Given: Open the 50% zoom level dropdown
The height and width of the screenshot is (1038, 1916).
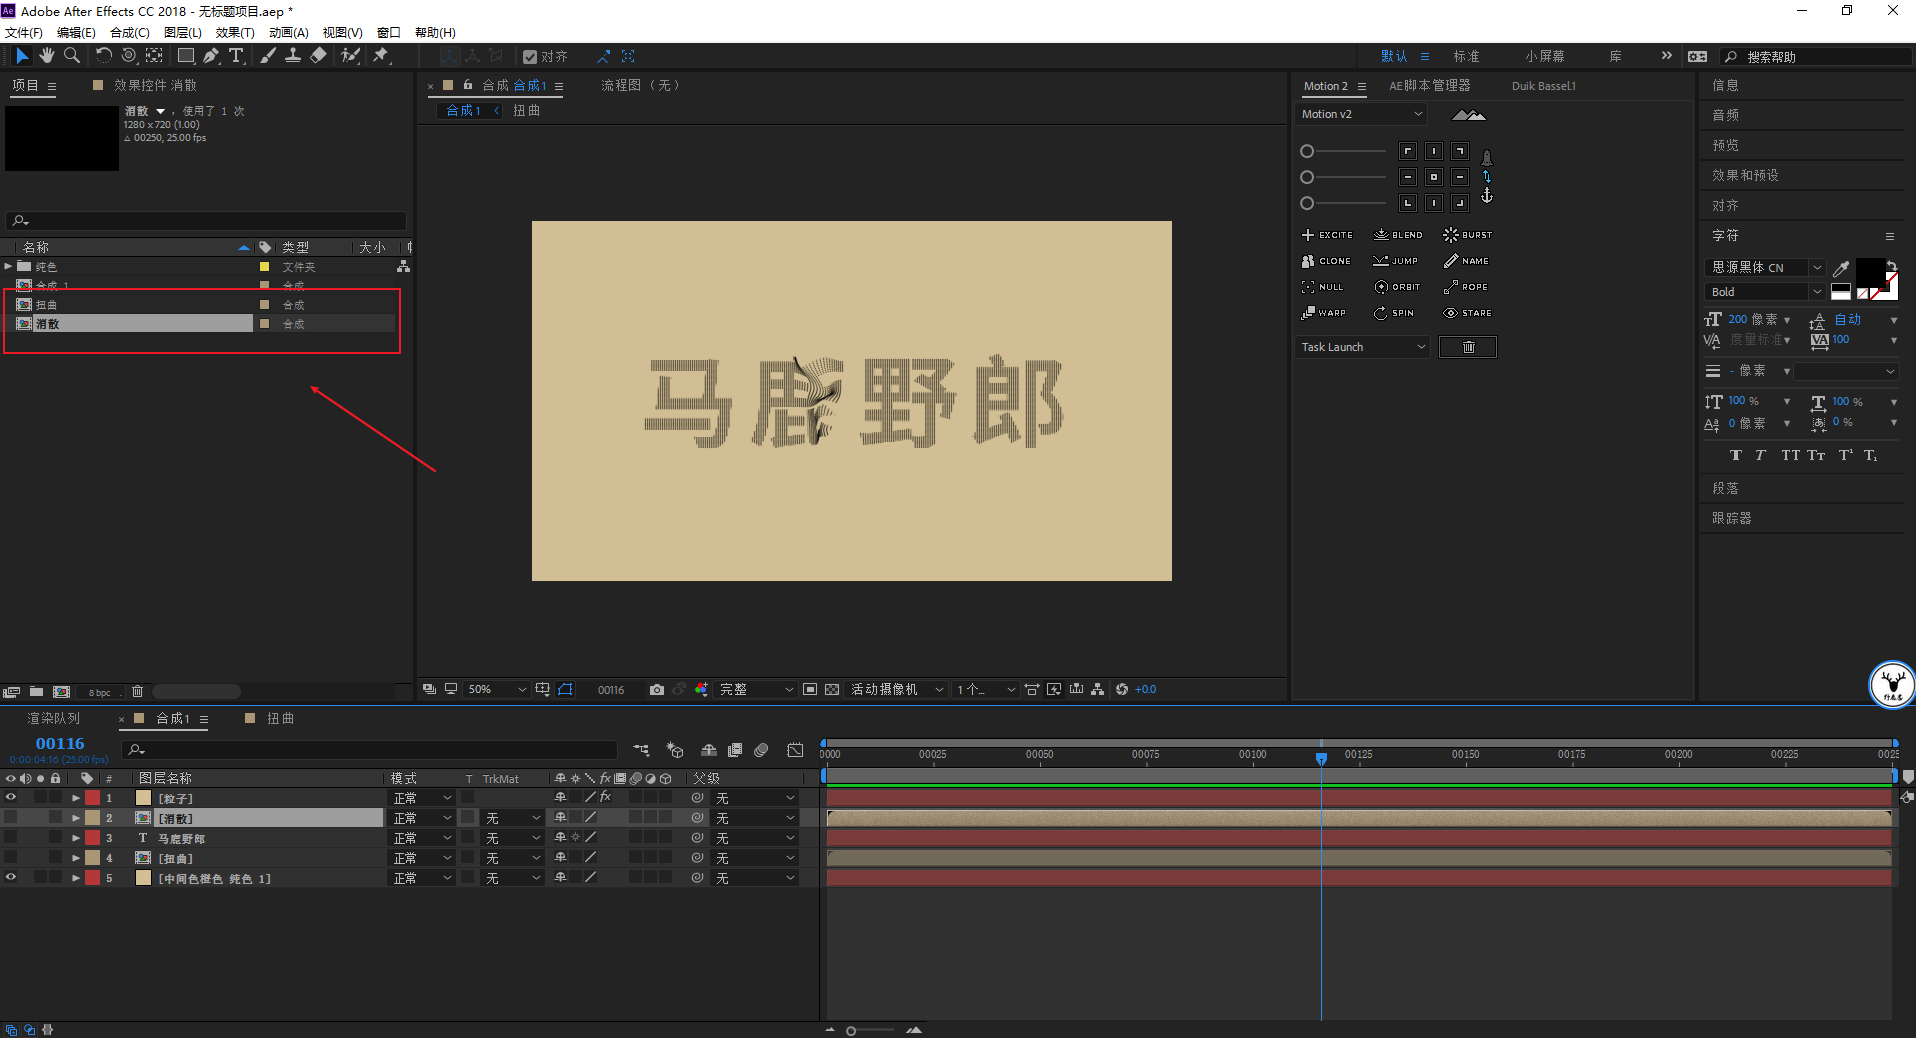Looking at the screenshot, I should 497,690.
